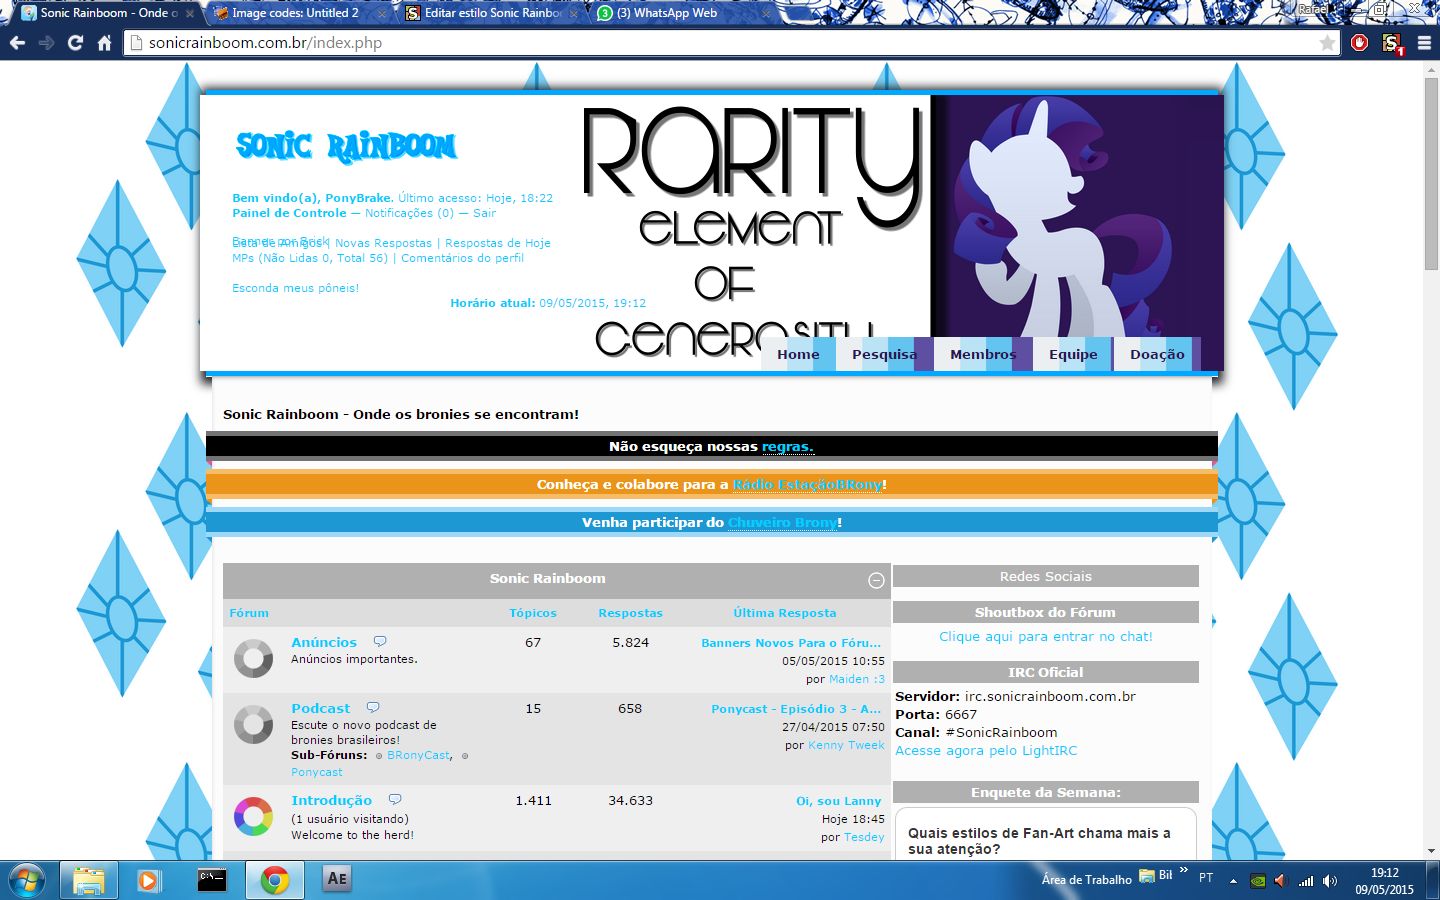Click the Sonic Rainboom logo

[x=346, y=146]
